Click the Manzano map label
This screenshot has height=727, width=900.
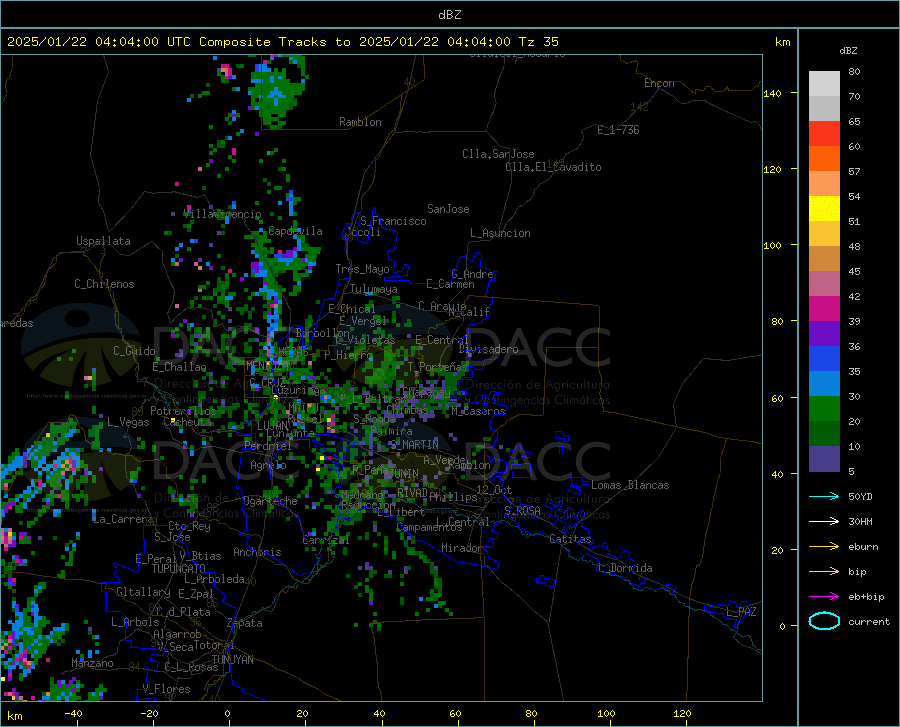[x=92, y=663]
